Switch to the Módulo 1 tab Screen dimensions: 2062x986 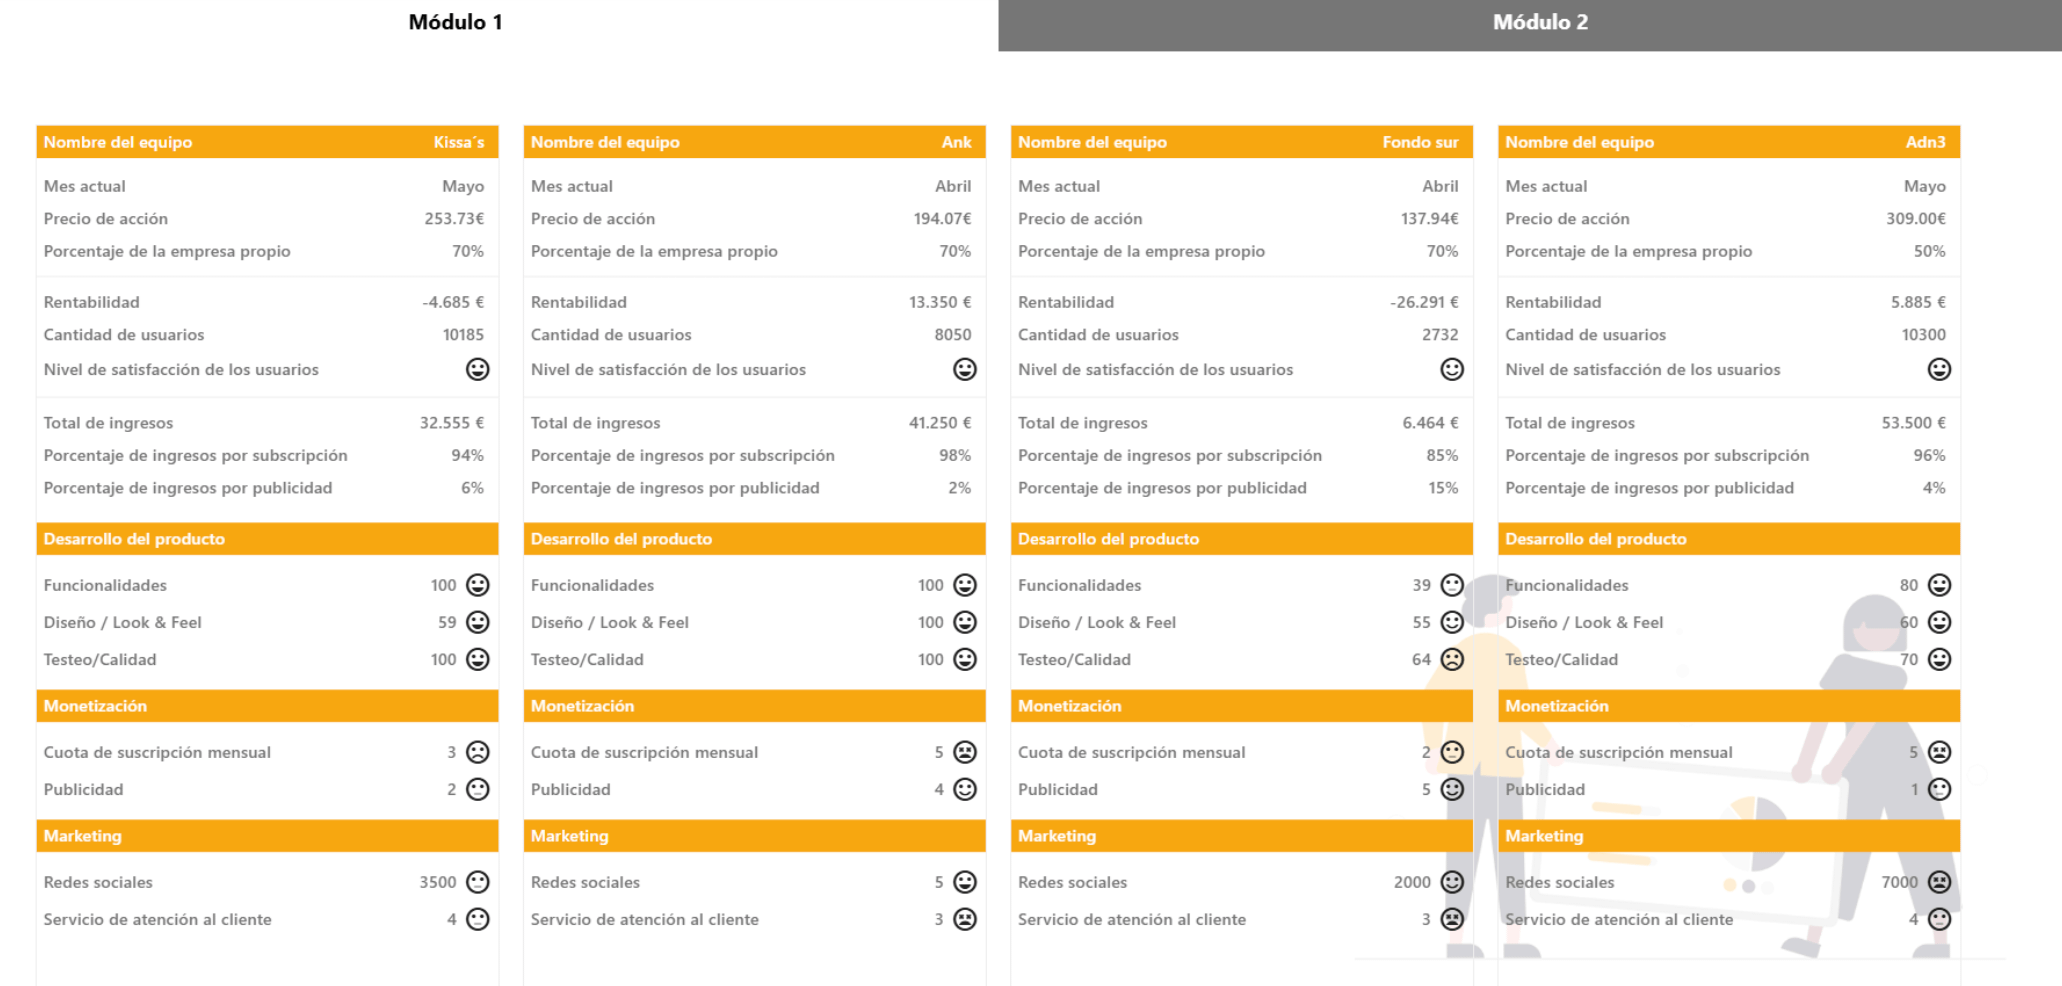455,22
